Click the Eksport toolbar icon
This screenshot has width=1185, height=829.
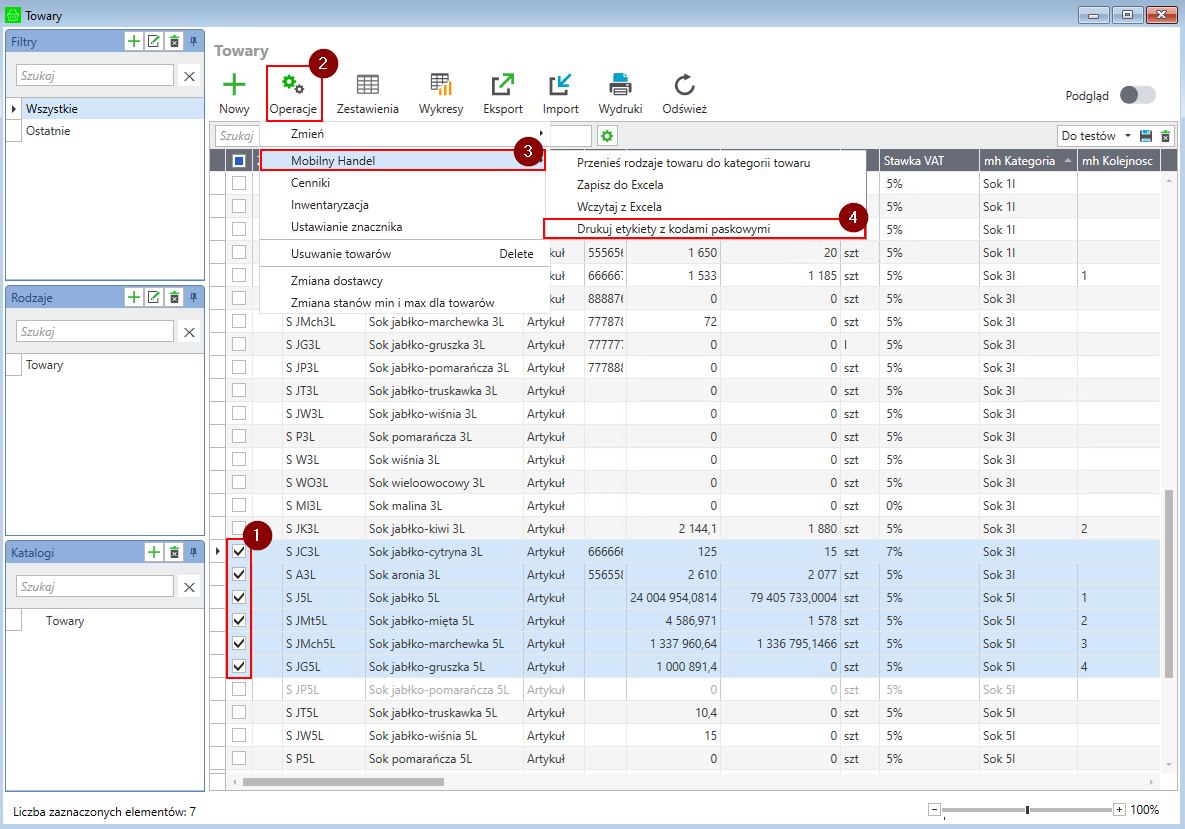coord(503,86)
